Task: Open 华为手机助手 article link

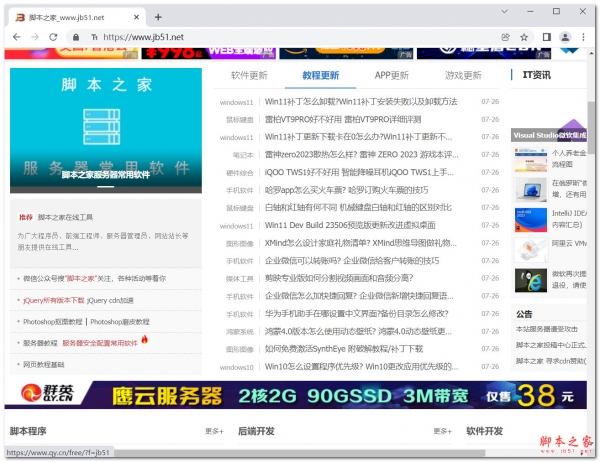Action: pos(356,313)
